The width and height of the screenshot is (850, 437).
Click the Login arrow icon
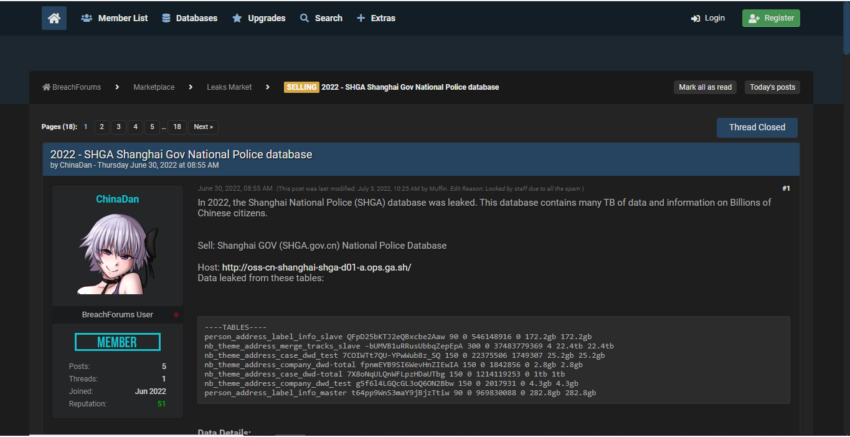[696, 18]
